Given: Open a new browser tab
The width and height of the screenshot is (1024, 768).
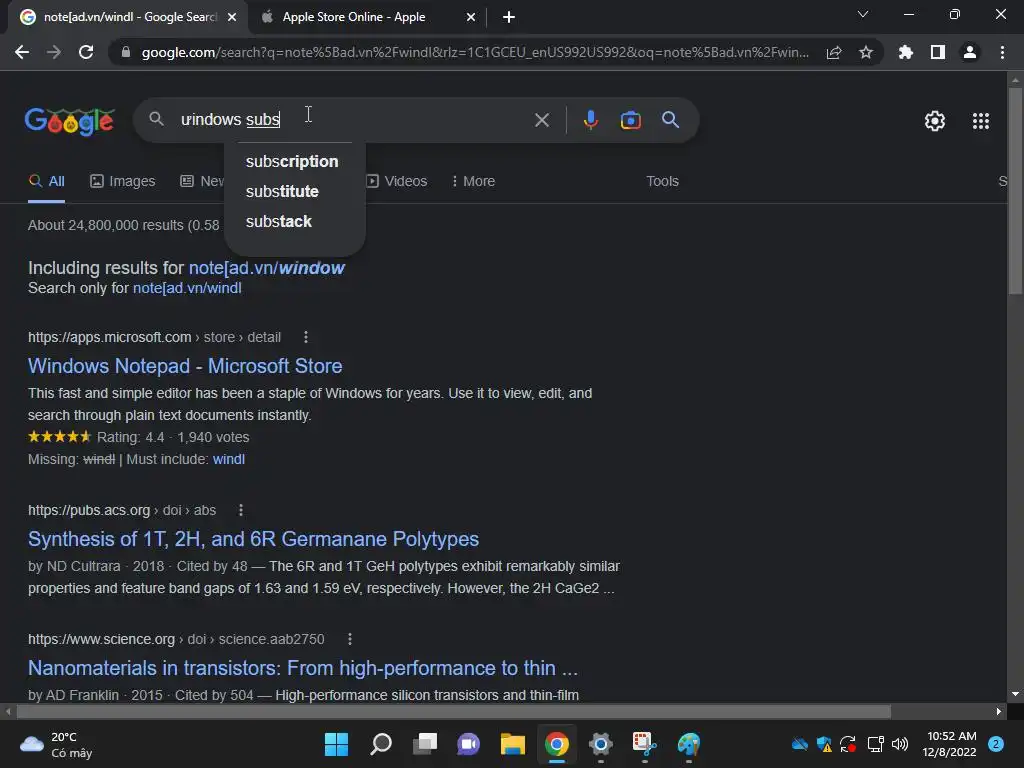Looking at the screenshot, I should 509,17.
